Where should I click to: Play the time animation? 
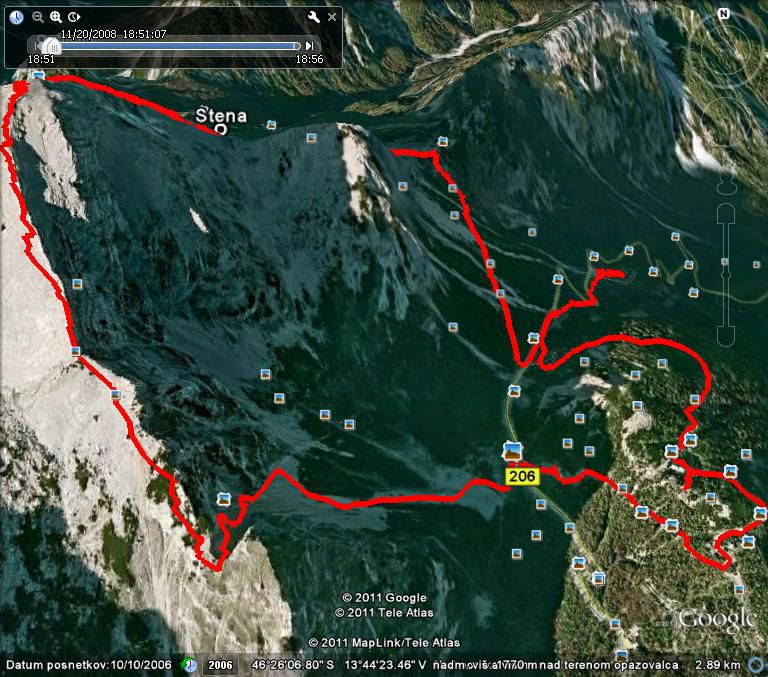point(74,17)
